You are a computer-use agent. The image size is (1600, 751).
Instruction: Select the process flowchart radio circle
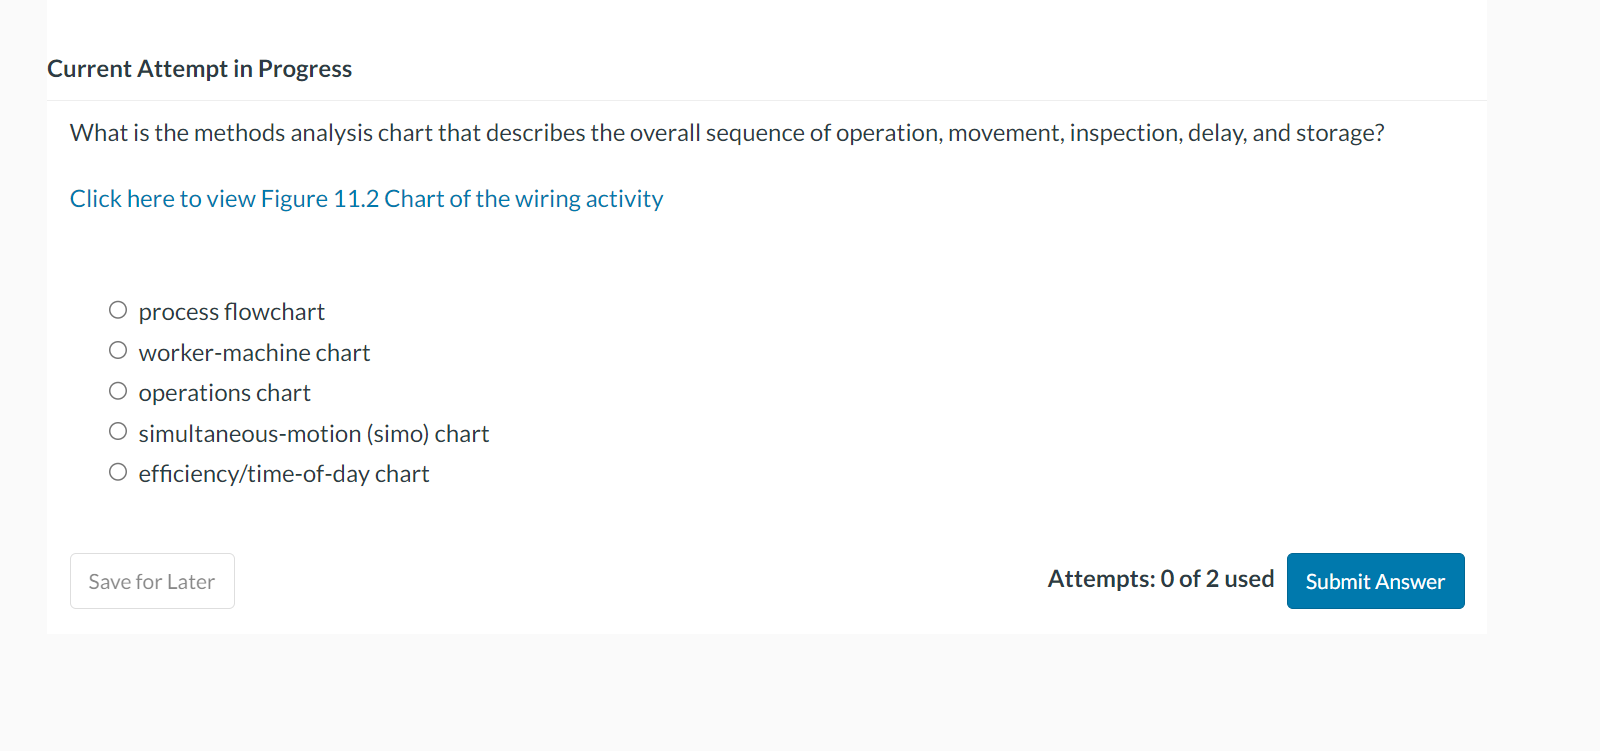117,310
